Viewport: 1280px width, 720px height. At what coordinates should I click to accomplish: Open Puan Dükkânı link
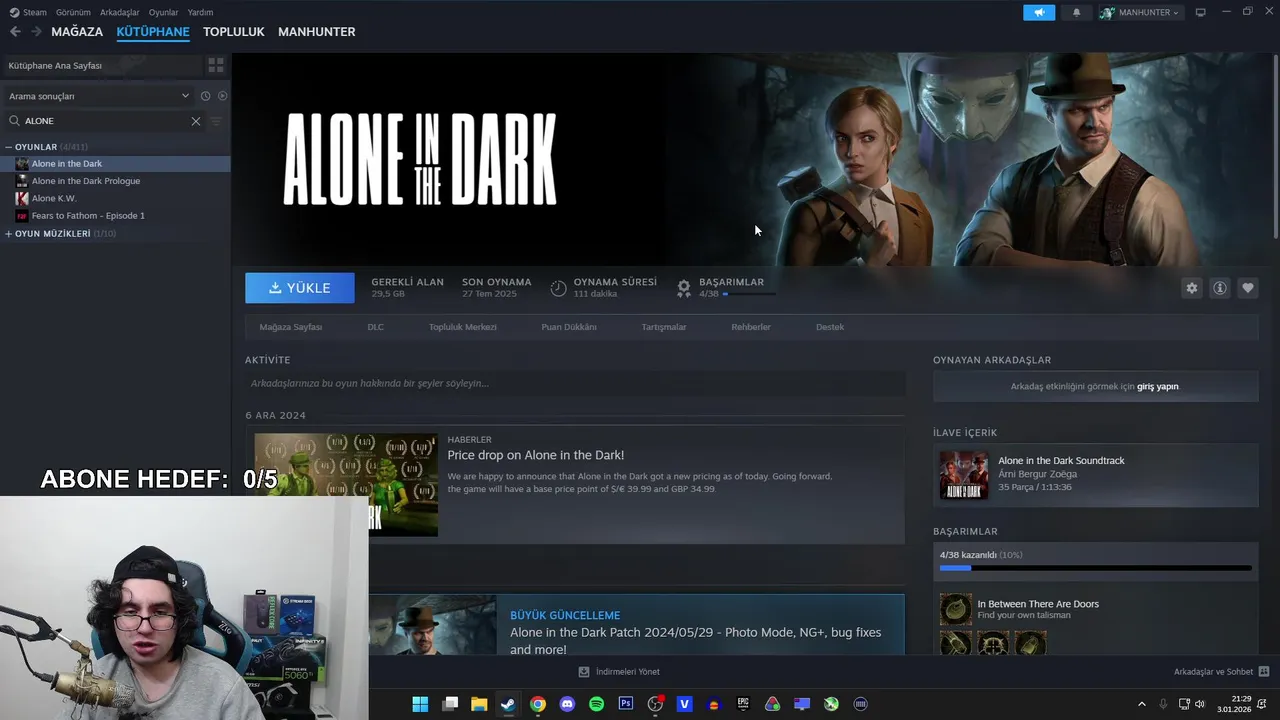point(569,327)
